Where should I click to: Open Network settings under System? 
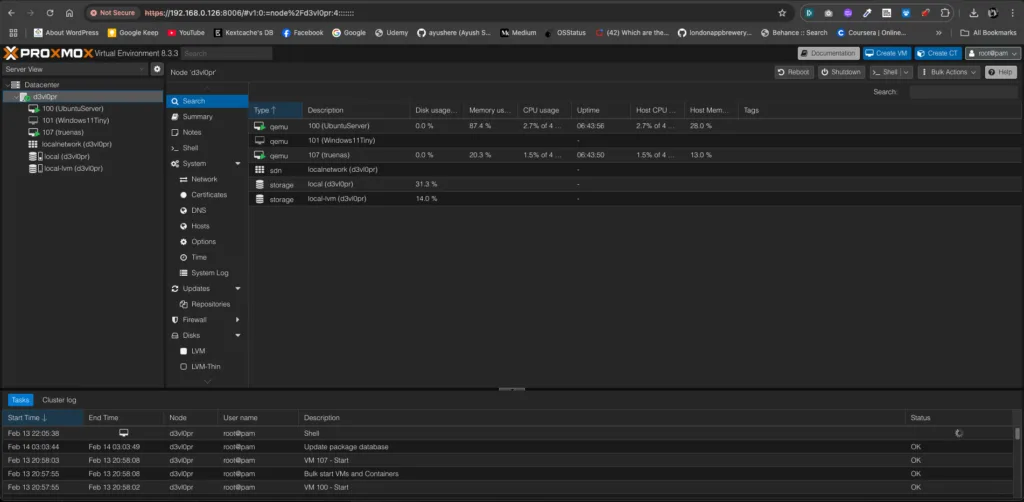pyautogui.click(x=206, y=180)
